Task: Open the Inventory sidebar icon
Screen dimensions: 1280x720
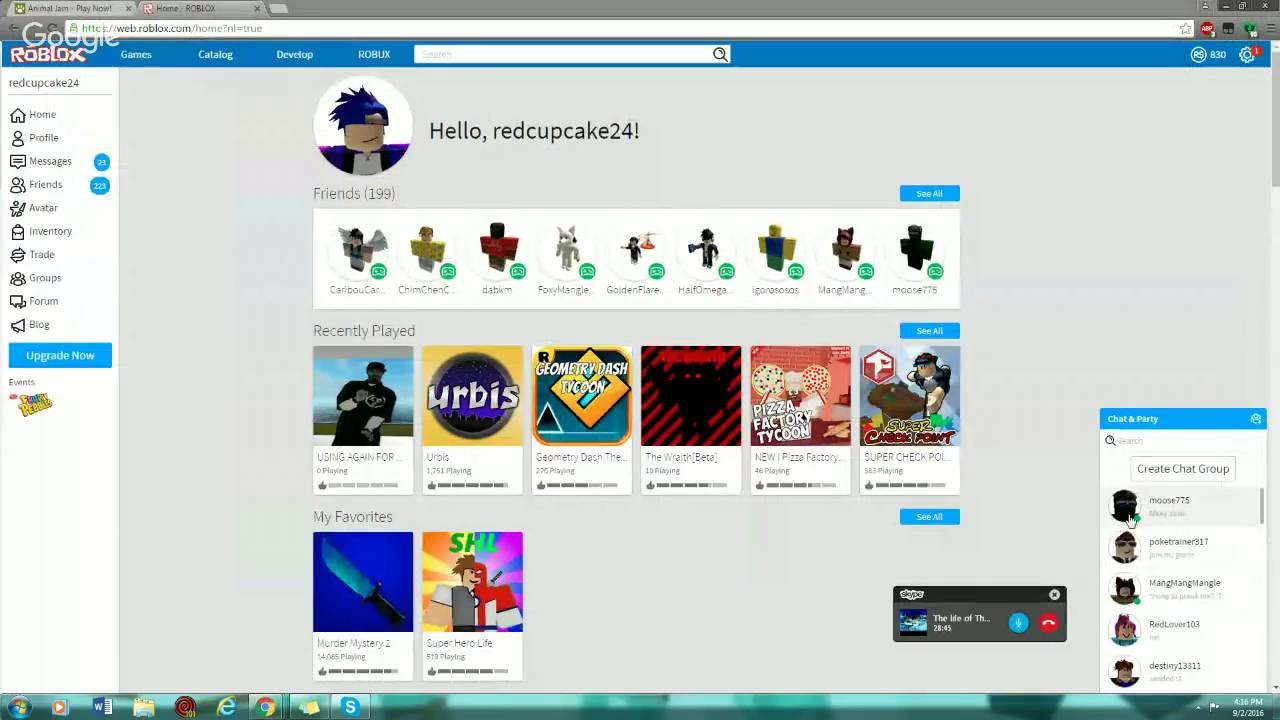Action: coord(18,231)
